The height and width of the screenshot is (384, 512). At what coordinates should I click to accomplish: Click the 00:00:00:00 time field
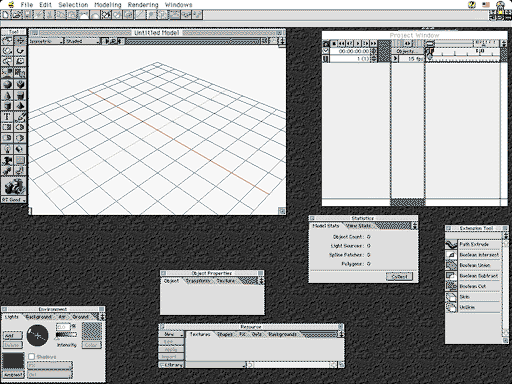click(x=350, y=51)
